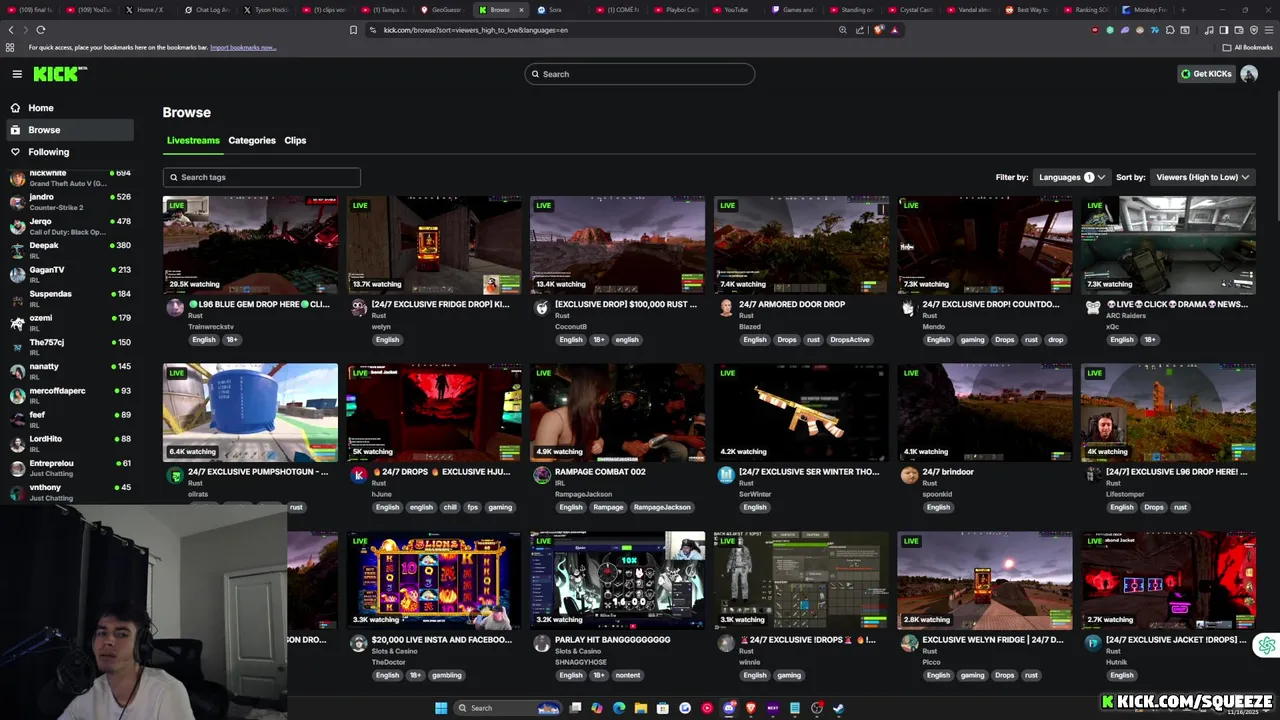Click the Brave Shields lion icon

879,30
